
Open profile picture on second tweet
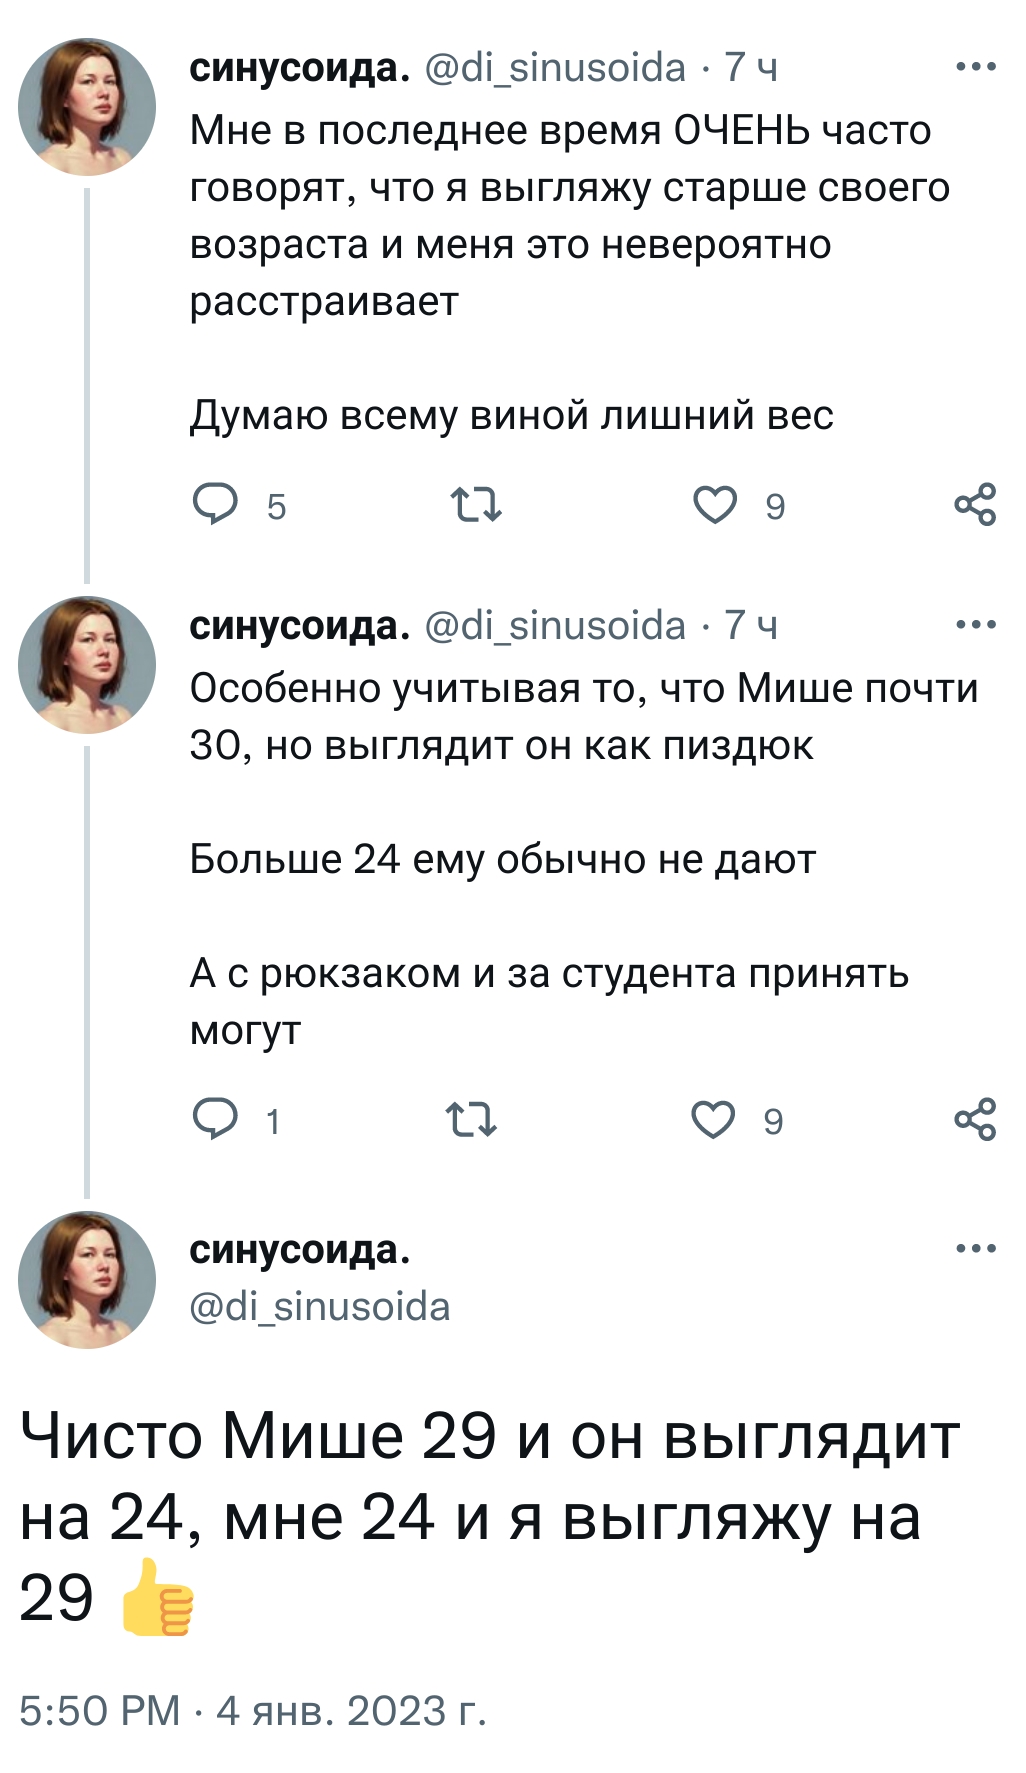87,665
